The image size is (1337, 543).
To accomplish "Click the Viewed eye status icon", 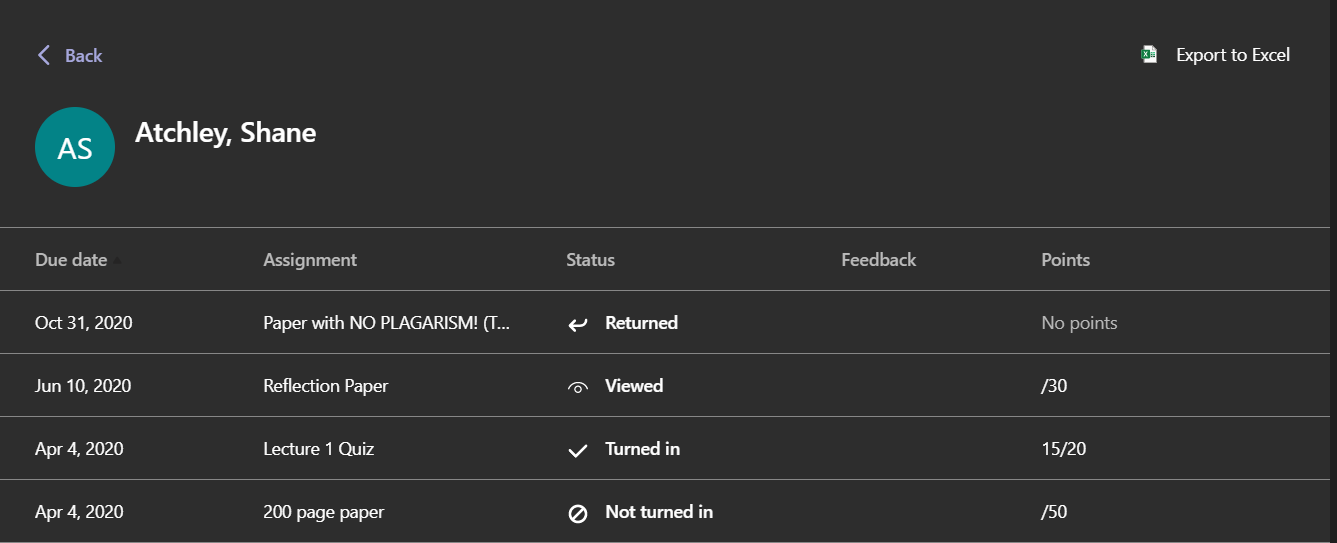I will point(578,387).
